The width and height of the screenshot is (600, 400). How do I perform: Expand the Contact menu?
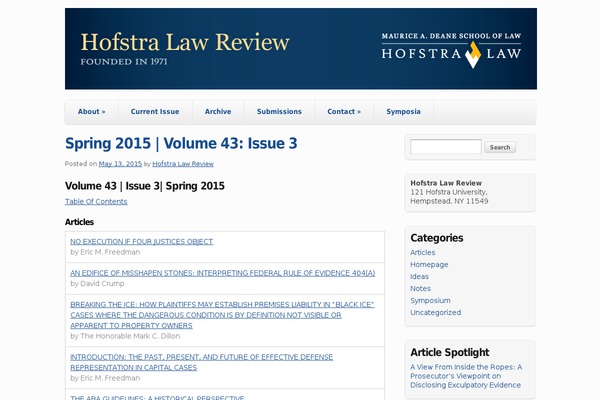[344, 112]
